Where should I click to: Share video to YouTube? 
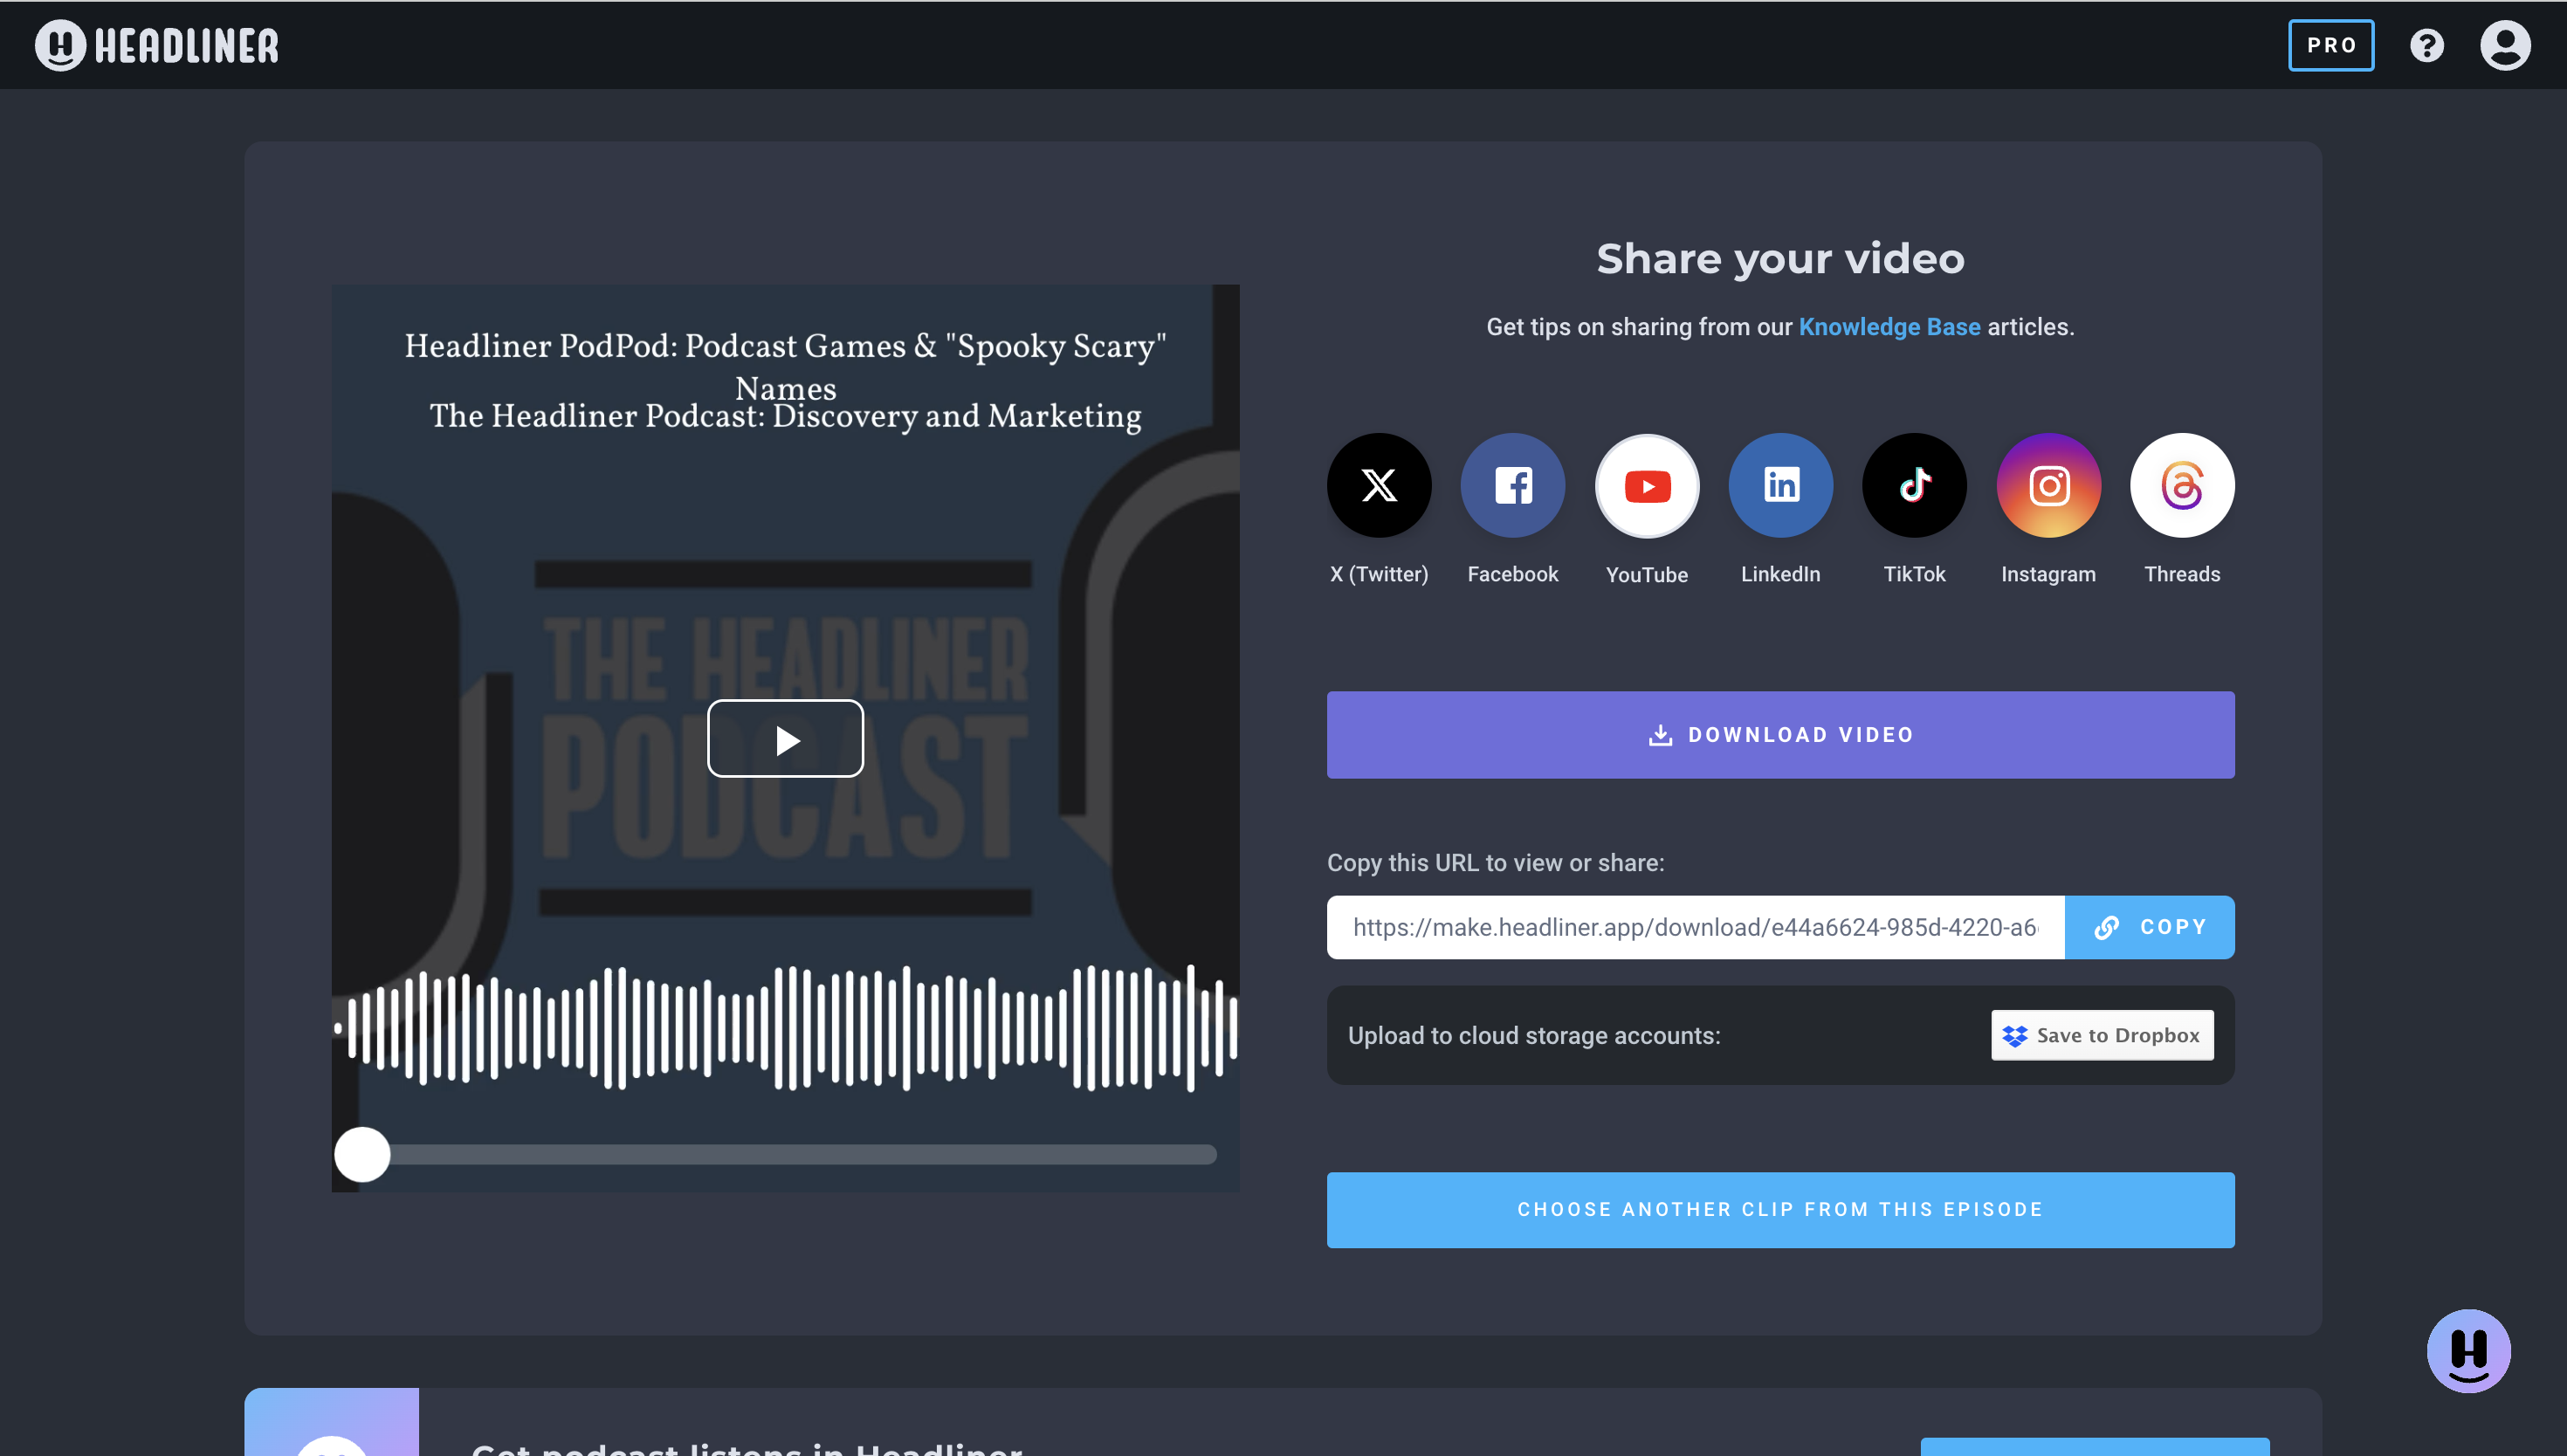(1646, 485)
